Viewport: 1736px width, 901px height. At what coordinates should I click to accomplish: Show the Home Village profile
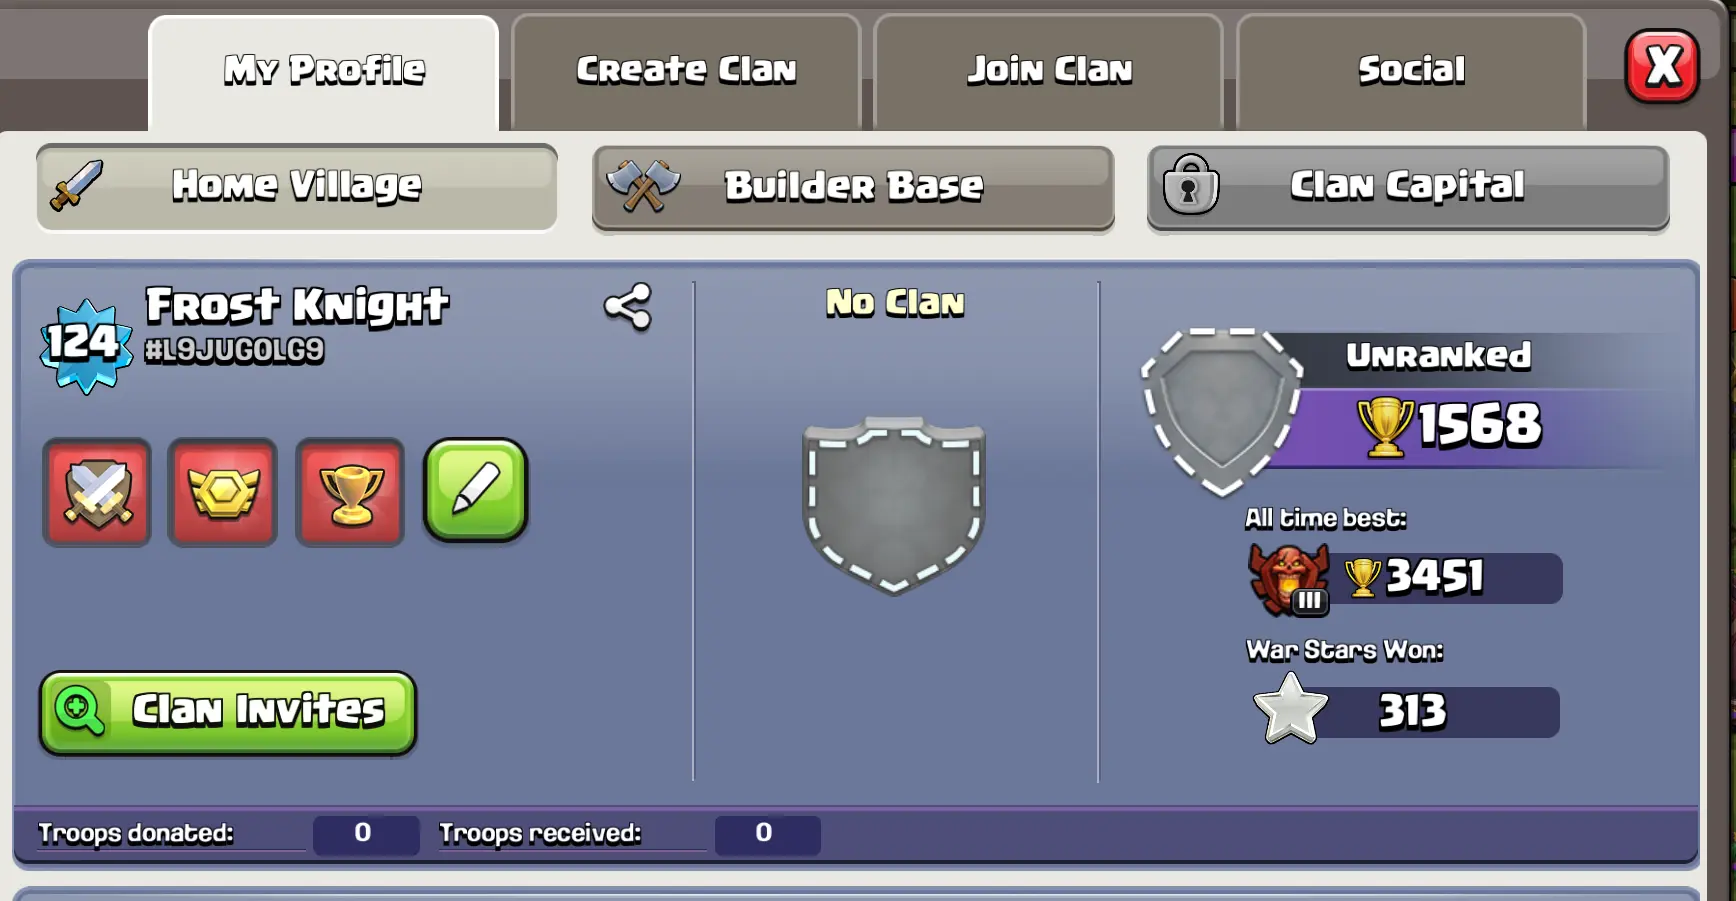point(297,187)
